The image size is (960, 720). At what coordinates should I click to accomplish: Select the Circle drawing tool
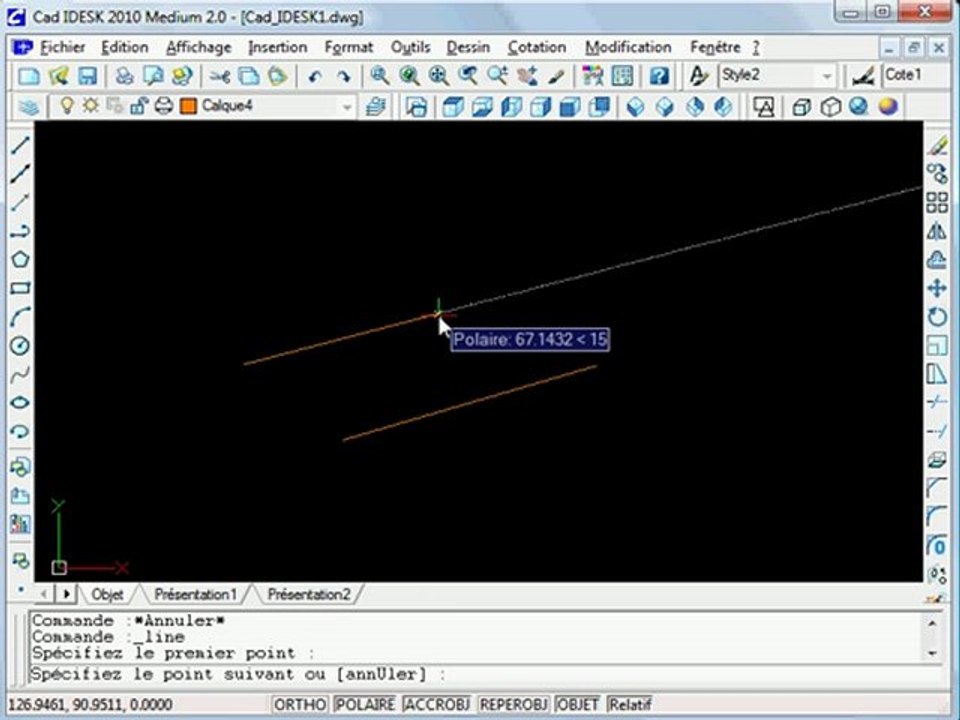tap(20, 345)
